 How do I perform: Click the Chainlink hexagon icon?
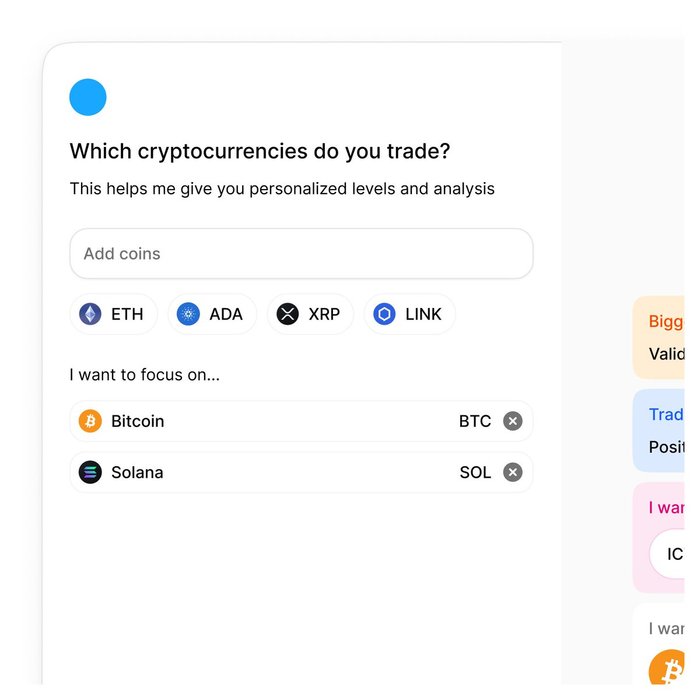pyautogui.click(x=385, y=314)
